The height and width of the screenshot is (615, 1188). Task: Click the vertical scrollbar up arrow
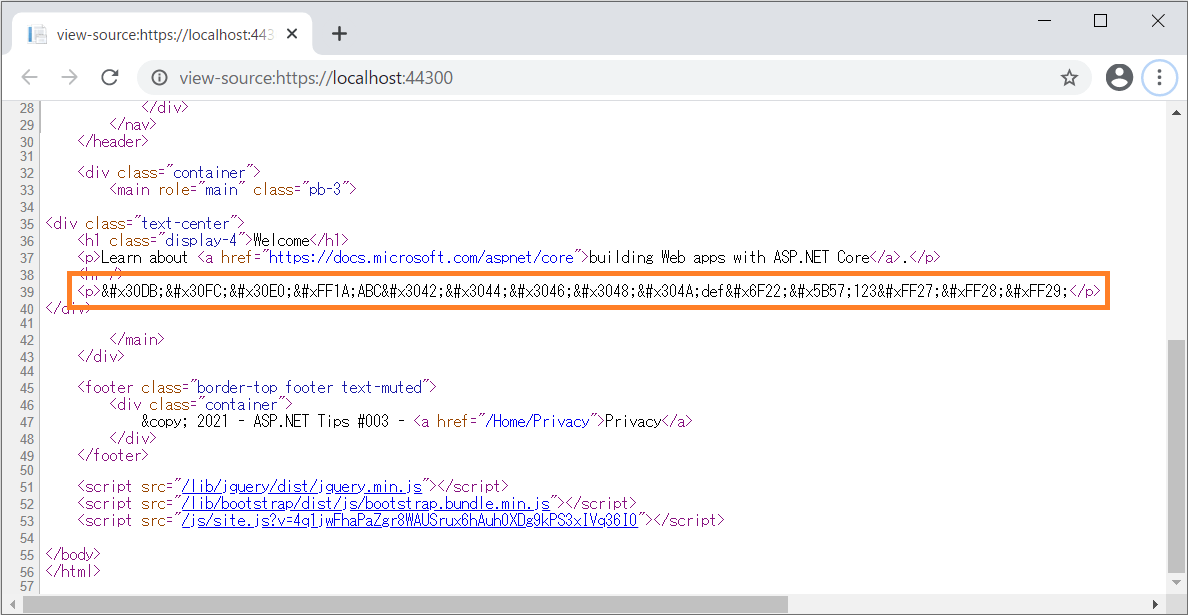[x=1177, y=113]
